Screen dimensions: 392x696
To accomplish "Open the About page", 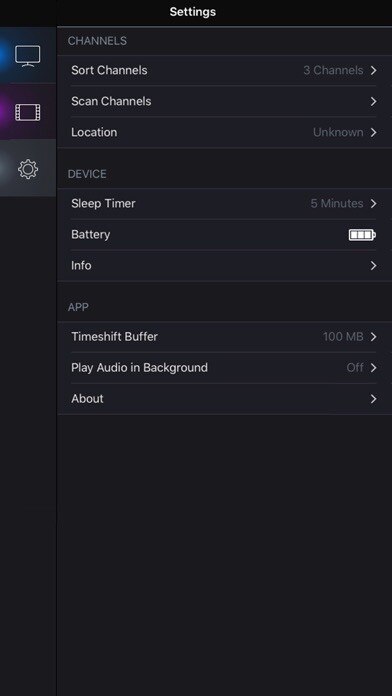I will click(225, 399).
